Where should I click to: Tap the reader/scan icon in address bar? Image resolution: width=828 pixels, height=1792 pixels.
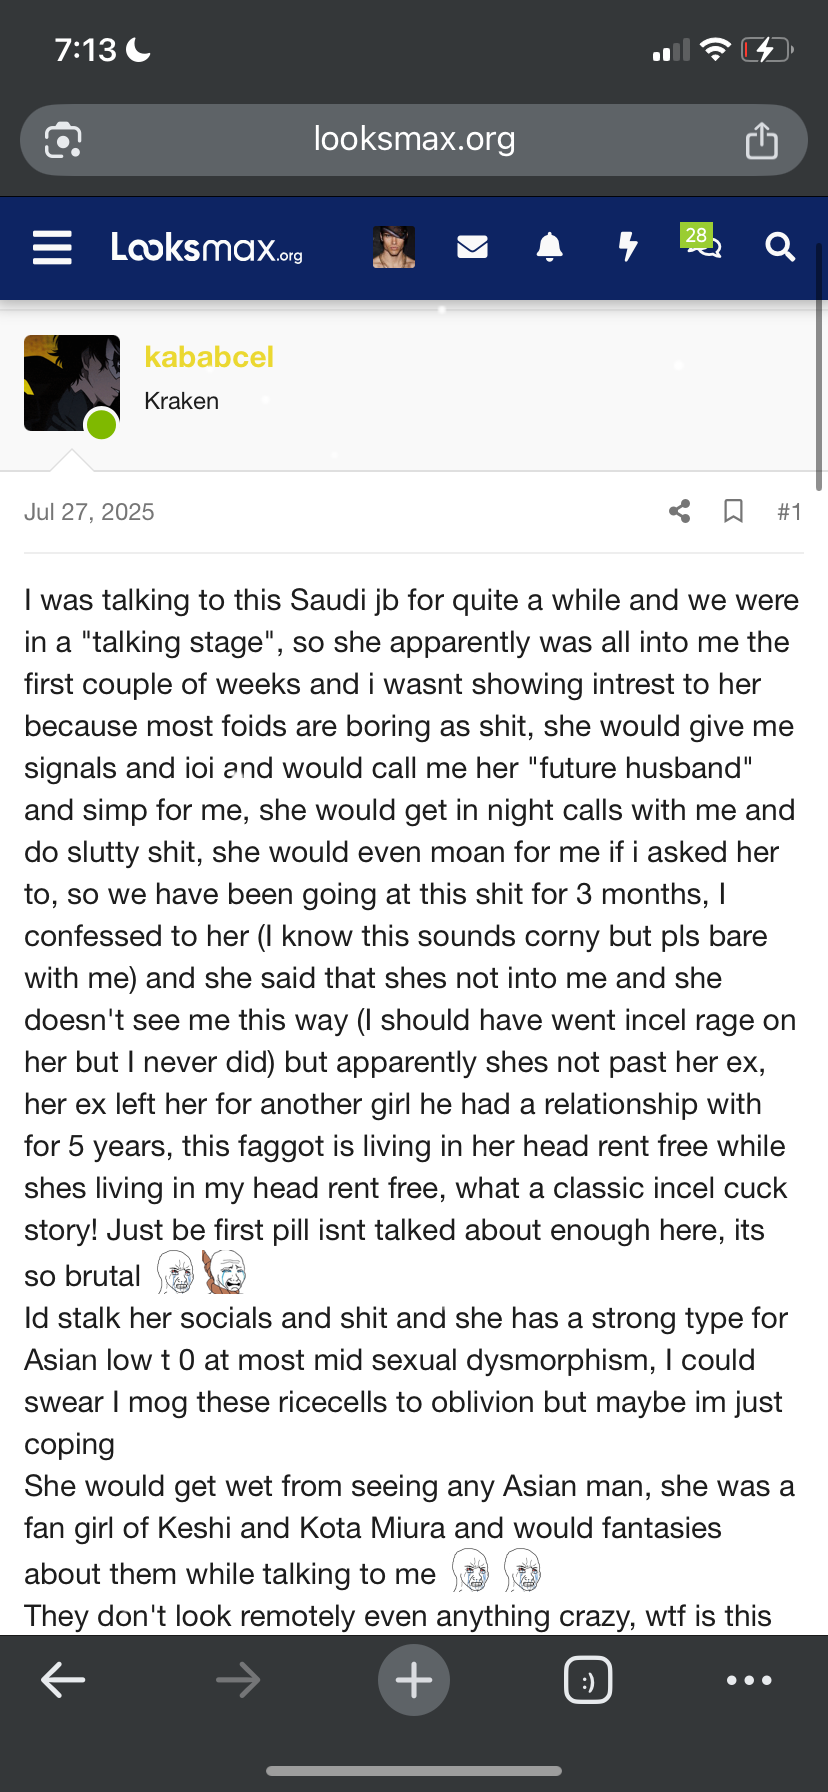[63, 140]
